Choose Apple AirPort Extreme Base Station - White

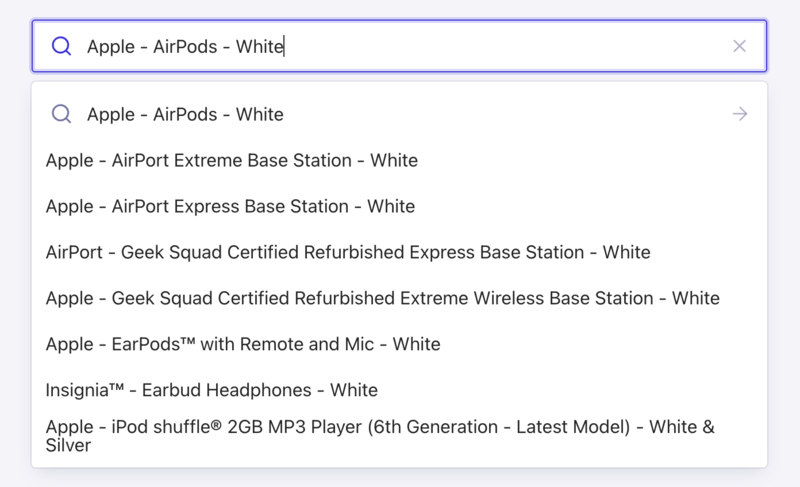click(232, 160)
